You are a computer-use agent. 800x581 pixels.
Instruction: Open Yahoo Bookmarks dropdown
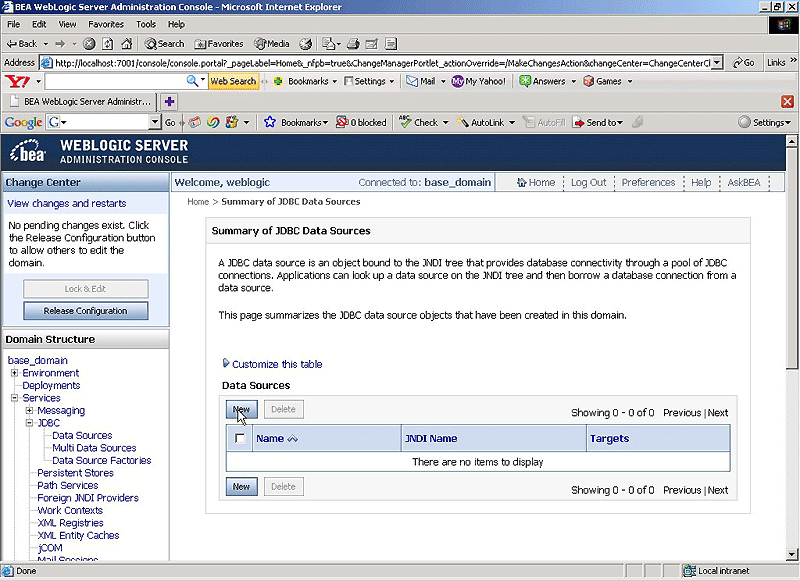pos(335,82)
